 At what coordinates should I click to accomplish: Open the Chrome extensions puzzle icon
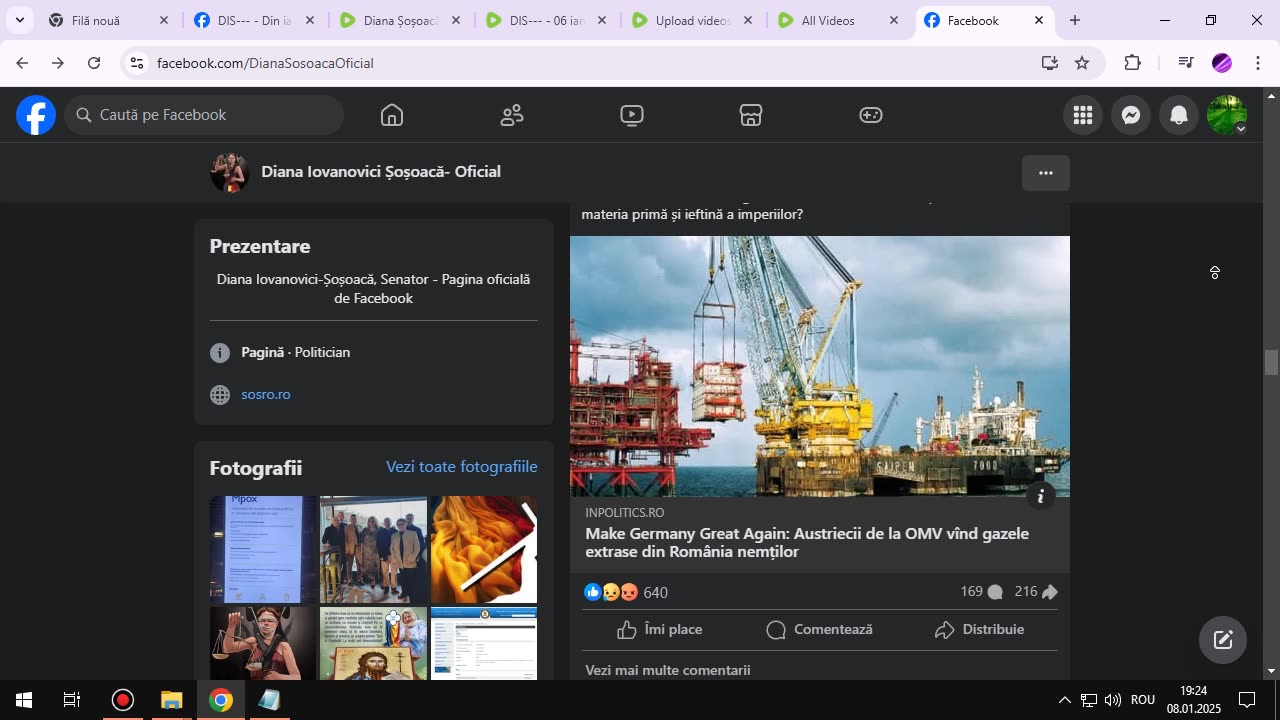[x=1132, y=63]
